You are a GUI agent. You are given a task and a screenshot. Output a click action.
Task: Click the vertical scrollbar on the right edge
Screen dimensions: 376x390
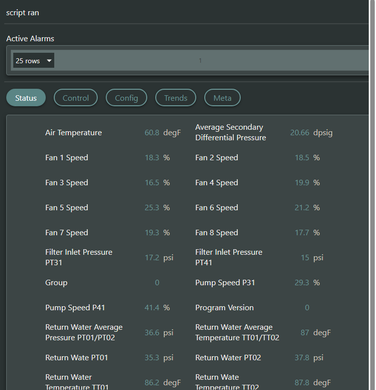pos(372,195)
